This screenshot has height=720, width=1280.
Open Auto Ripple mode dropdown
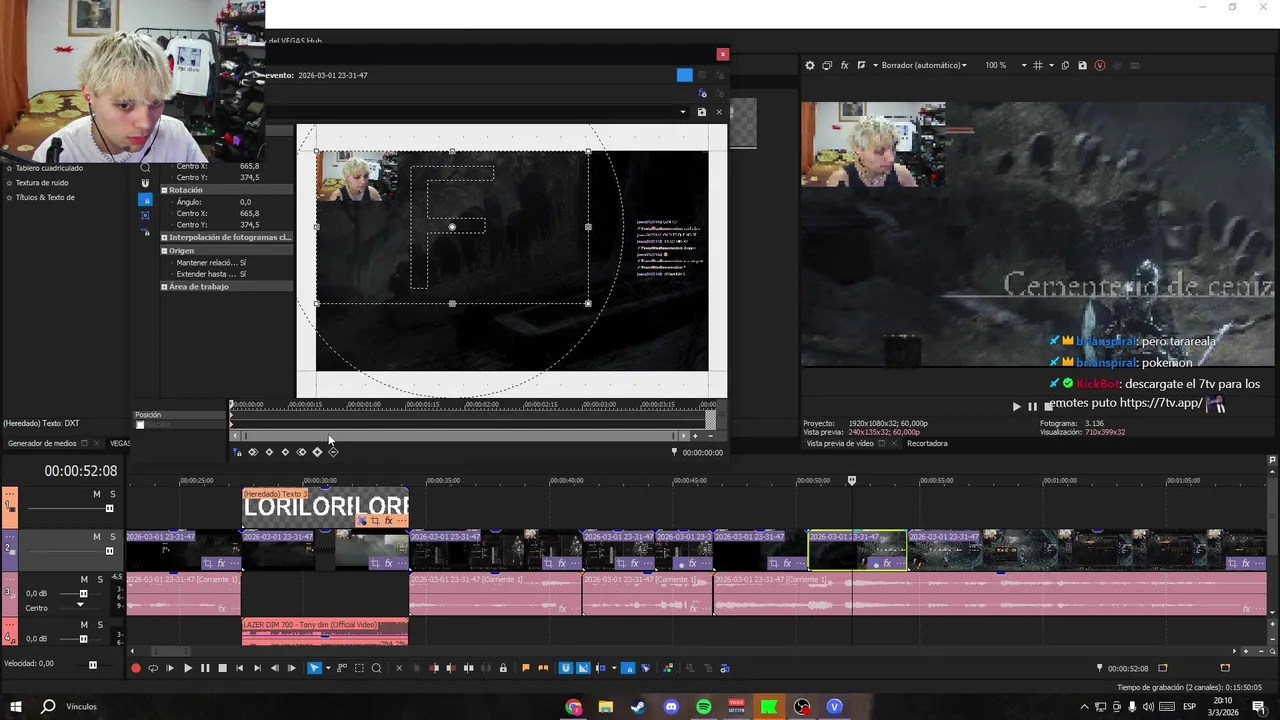(613, 669)
